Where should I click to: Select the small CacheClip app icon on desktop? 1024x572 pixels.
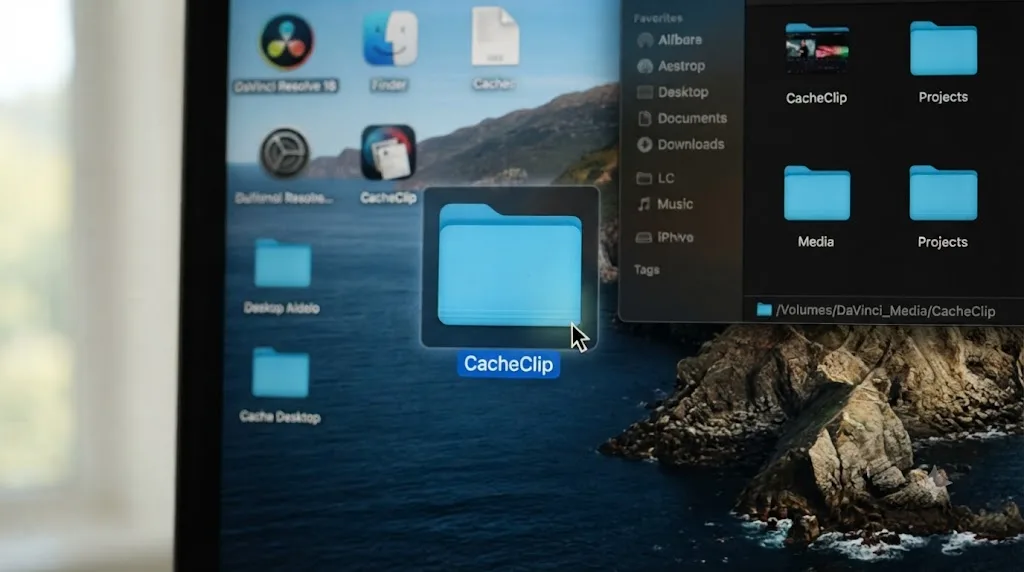pos(388,152)
